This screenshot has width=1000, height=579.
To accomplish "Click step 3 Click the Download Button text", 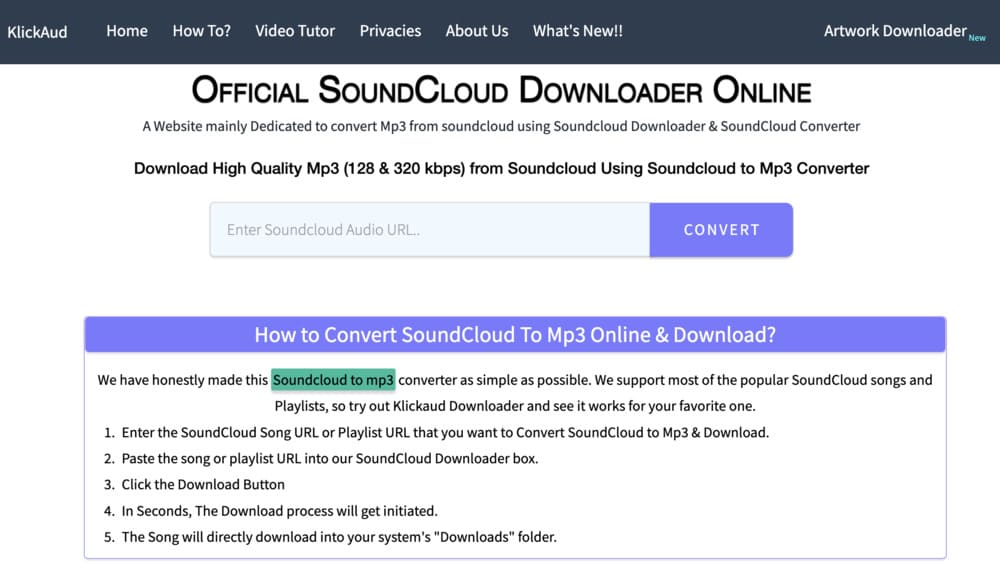I will [203, 484].
